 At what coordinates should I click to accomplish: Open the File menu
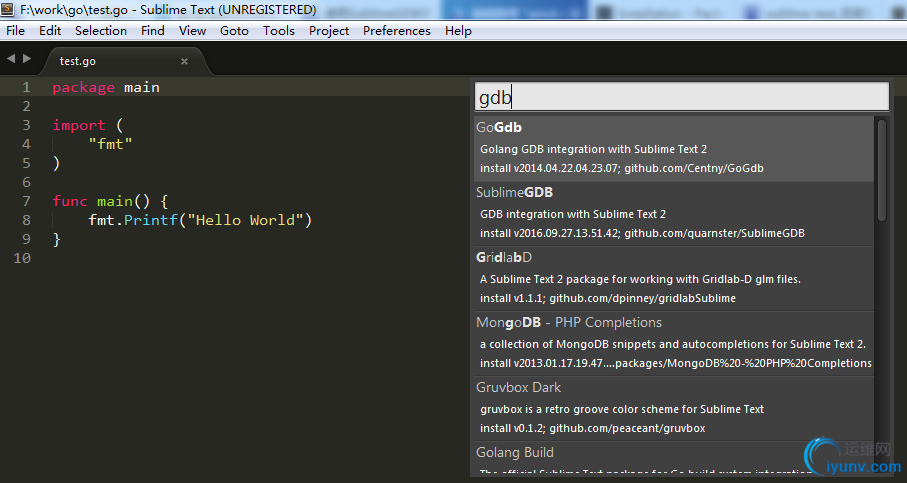tap(16, 31)
